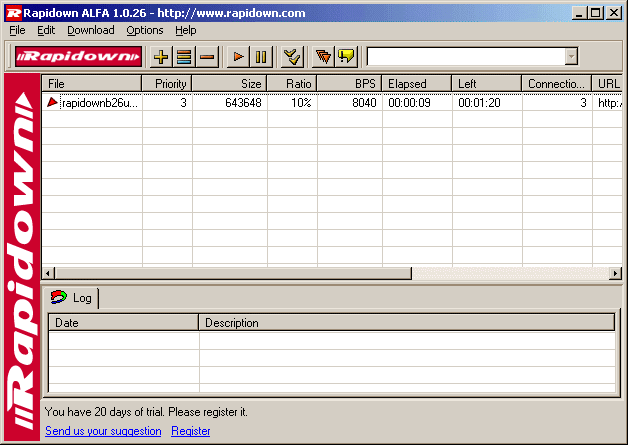Sort by the Size column header
This screenshot has height=445, width=628.
[x=229, y=84]
